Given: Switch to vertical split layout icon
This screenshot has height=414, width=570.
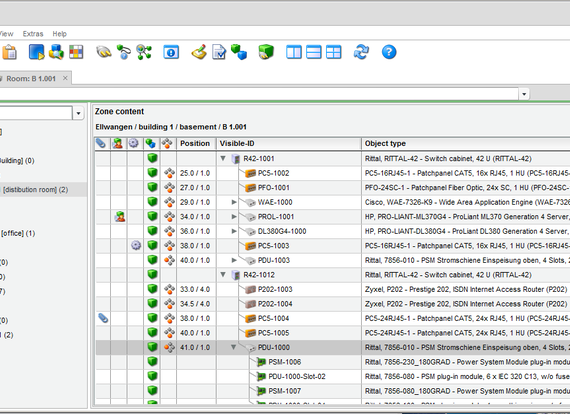Looking at the screenshot, I should point(294,52).
